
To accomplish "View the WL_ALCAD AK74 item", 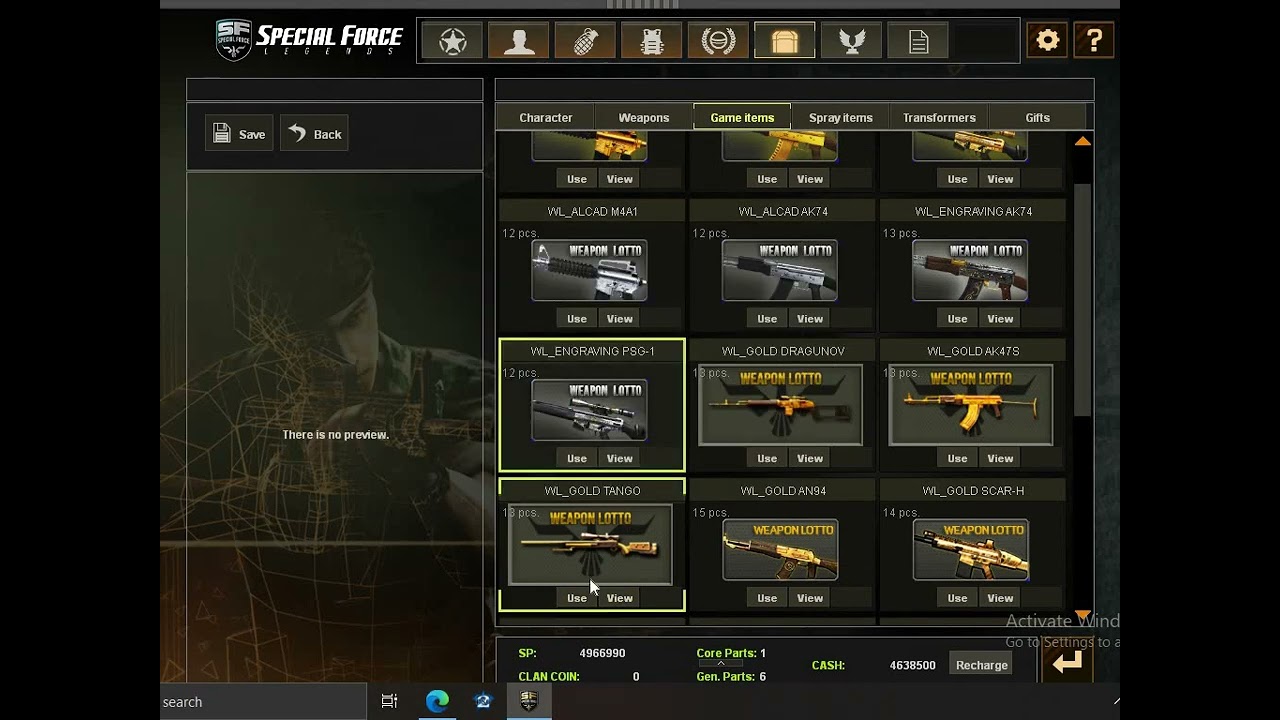I will 810,319.
